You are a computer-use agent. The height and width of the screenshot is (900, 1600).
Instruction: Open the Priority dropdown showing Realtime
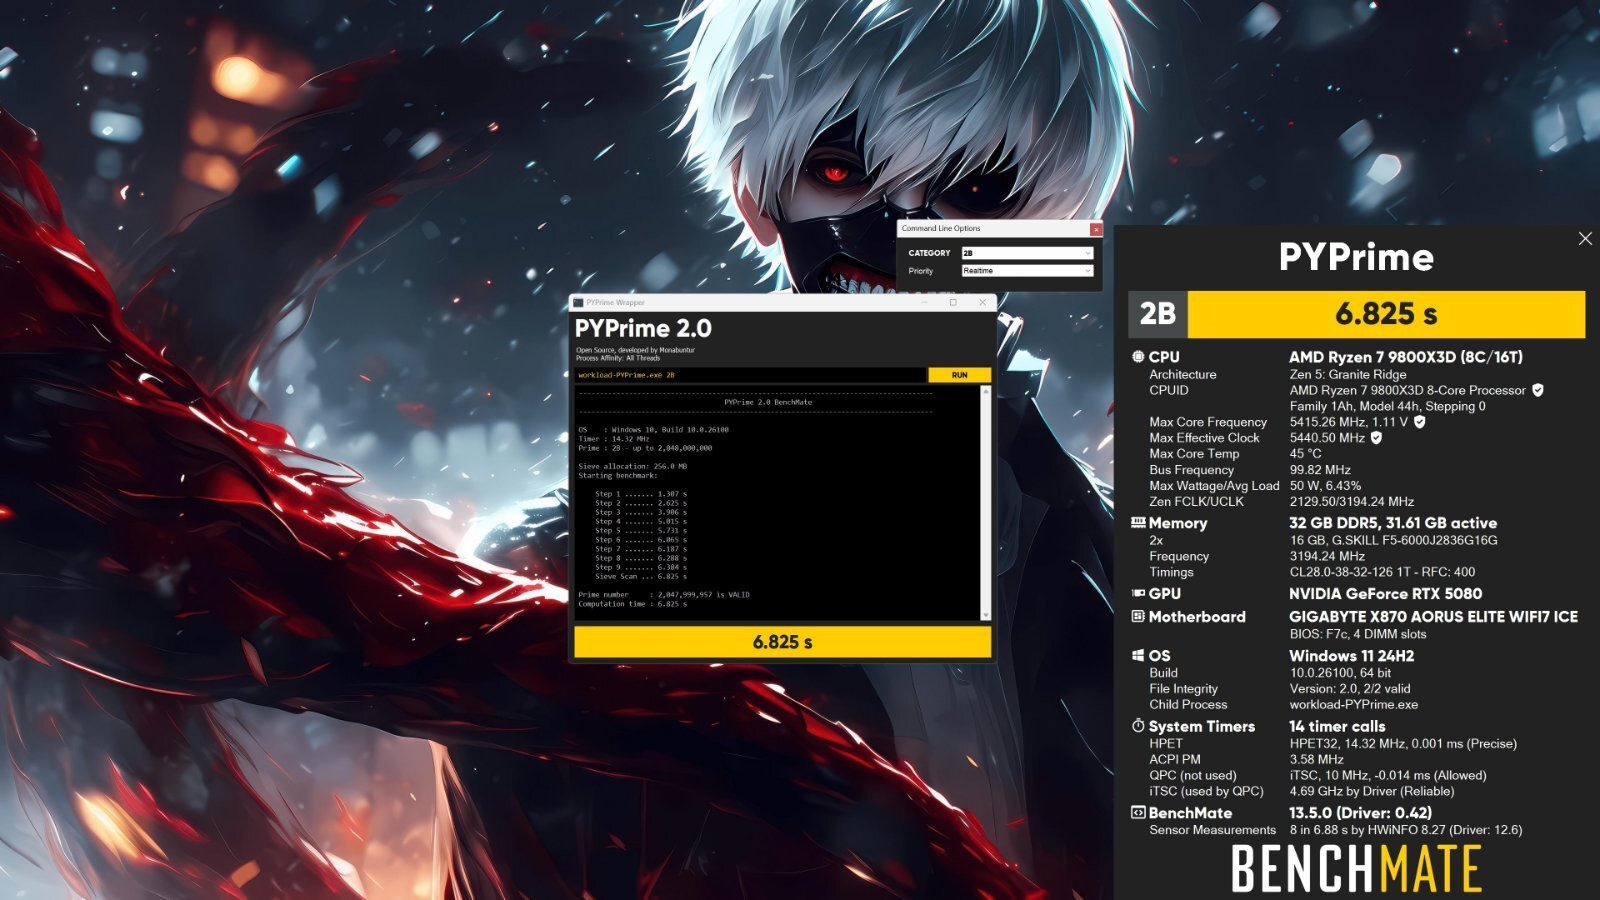pyautogui.click(x=1027, y=271)
